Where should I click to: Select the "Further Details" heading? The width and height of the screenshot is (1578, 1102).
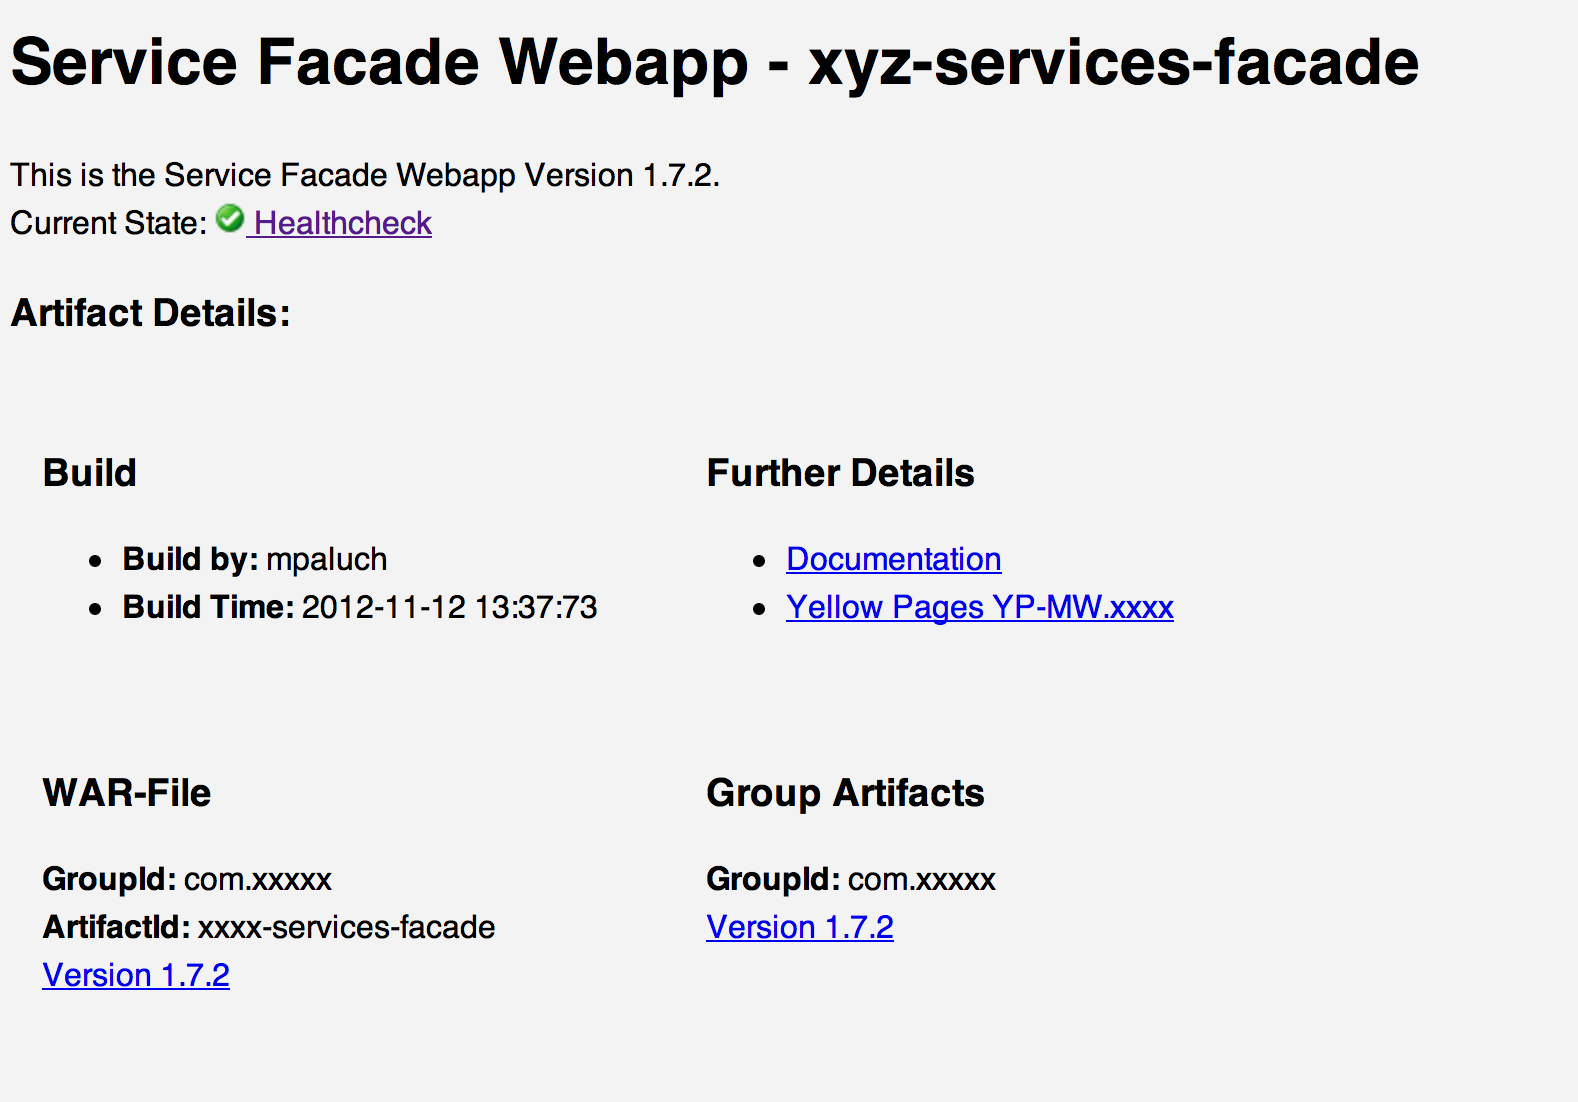840,473
